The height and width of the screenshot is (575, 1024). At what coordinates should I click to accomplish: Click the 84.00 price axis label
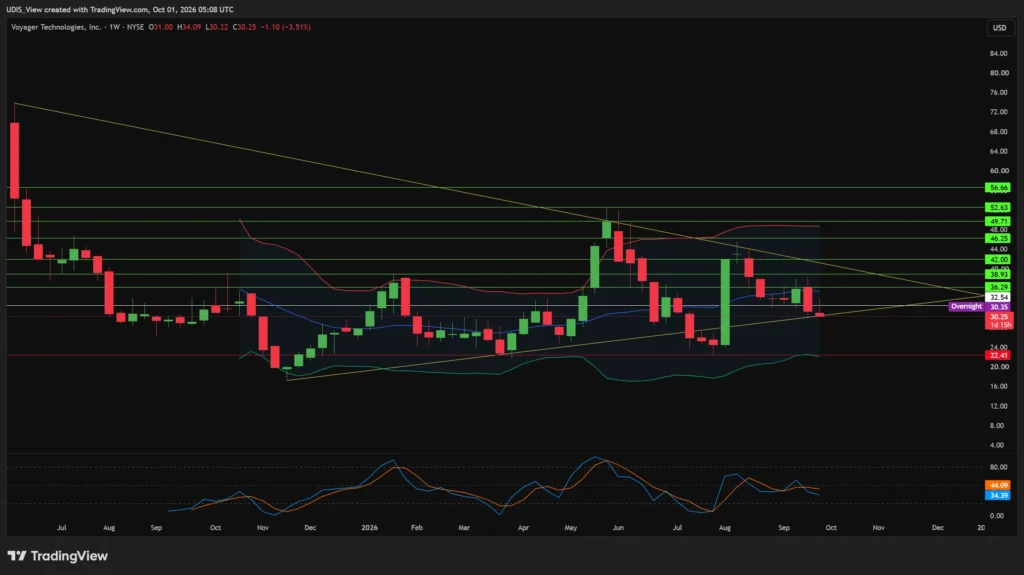click(999, 54)
